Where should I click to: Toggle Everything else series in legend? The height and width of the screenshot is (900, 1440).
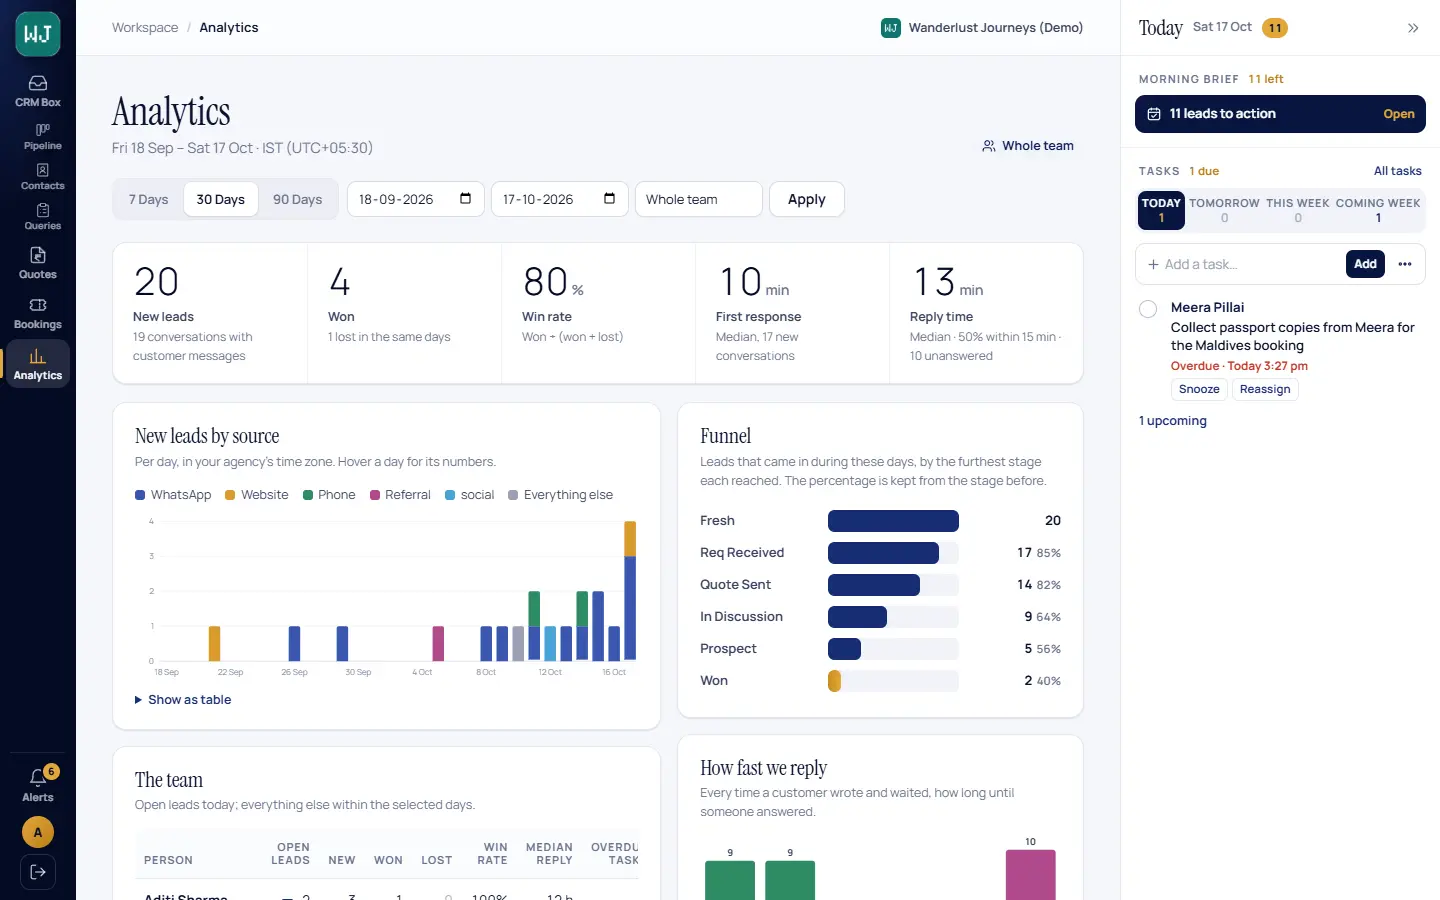pos(560,495)
